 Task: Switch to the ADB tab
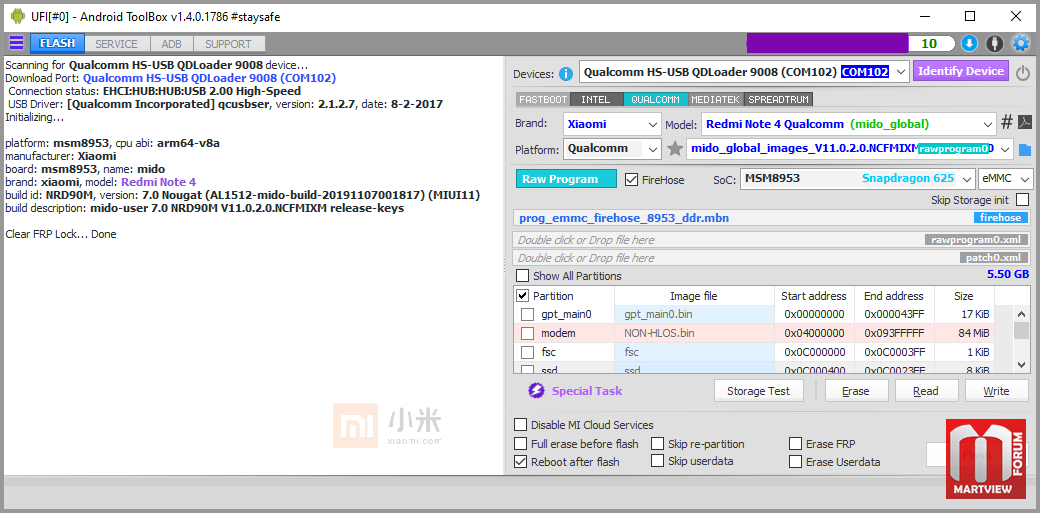click(x=171, y=44)
